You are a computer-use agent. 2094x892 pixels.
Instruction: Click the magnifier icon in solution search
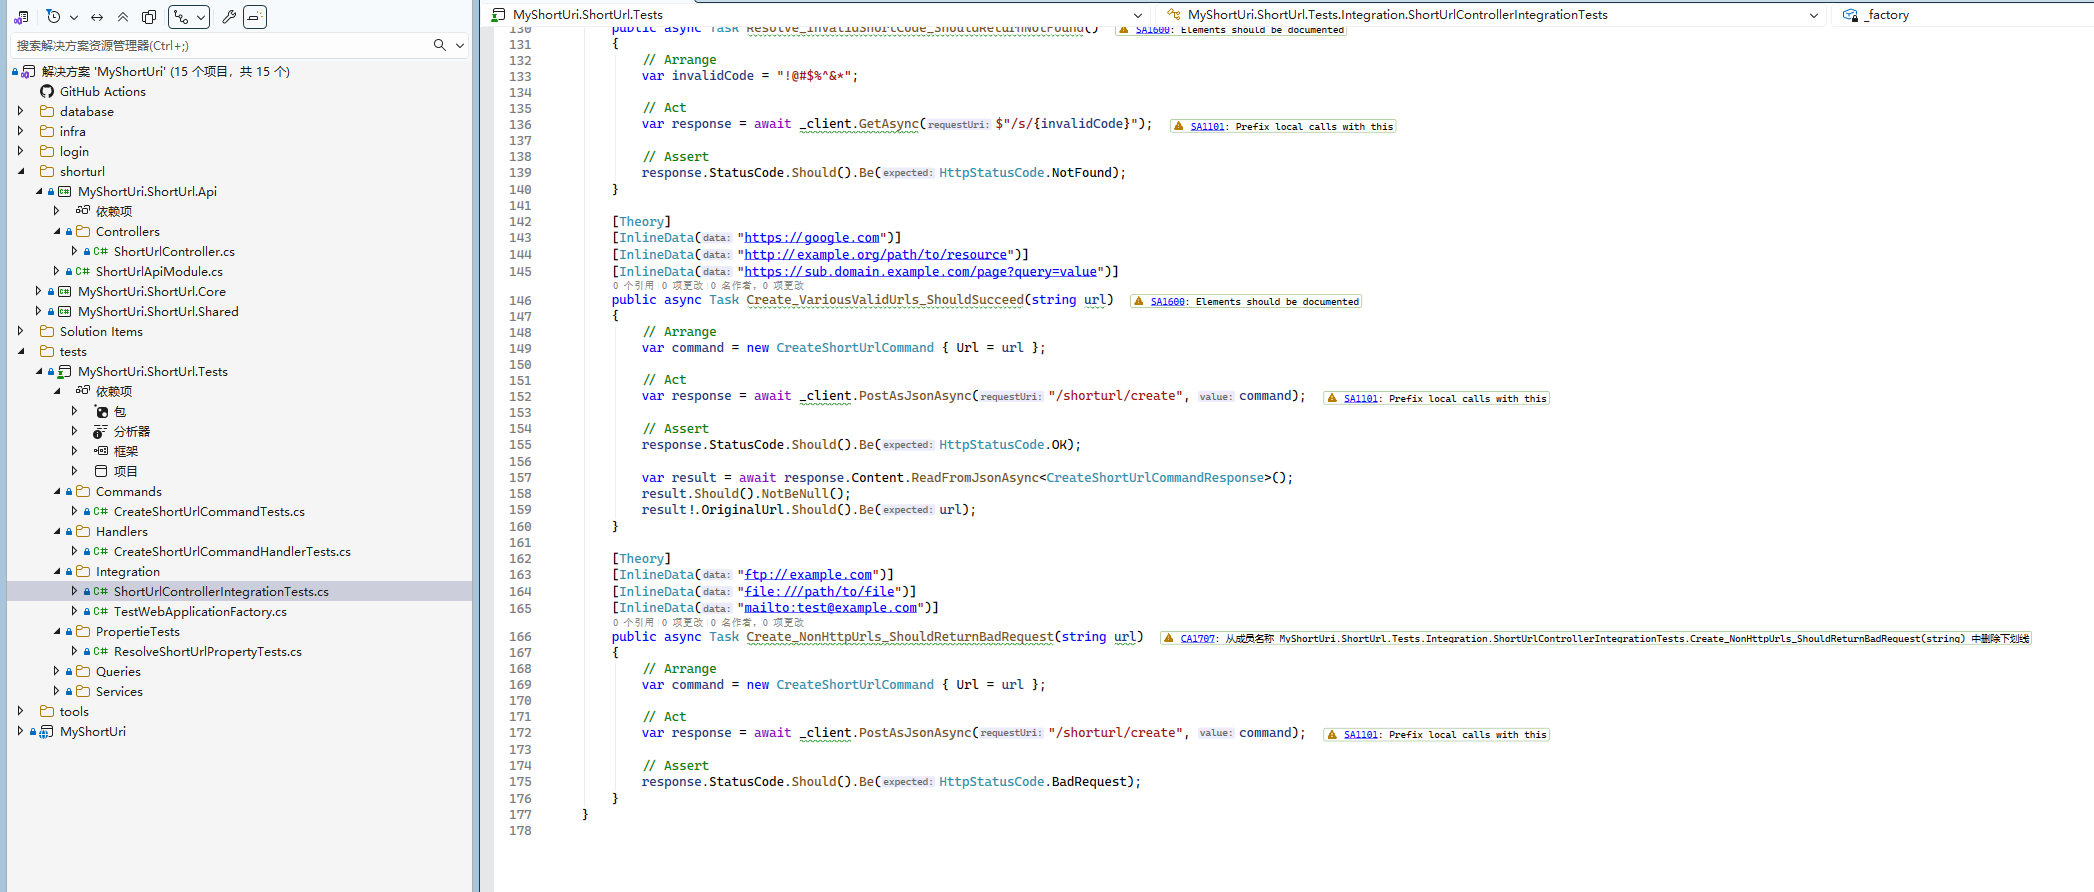[x=439, y=45]
